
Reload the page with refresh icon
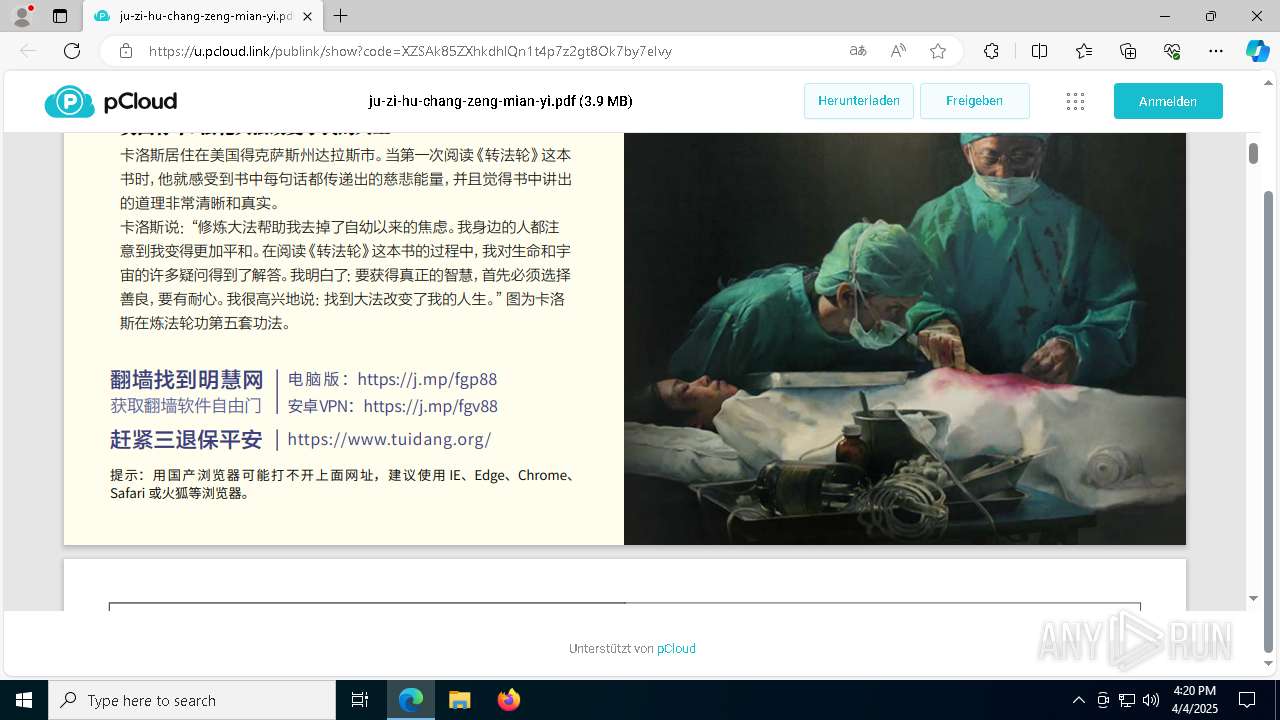point(72,51)
